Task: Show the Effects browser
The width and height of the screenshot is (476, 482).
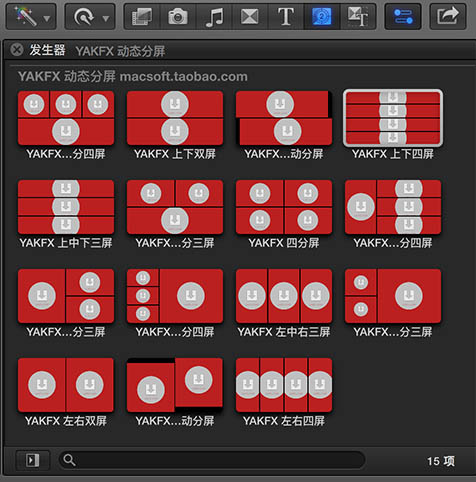Action: [142, 17]
